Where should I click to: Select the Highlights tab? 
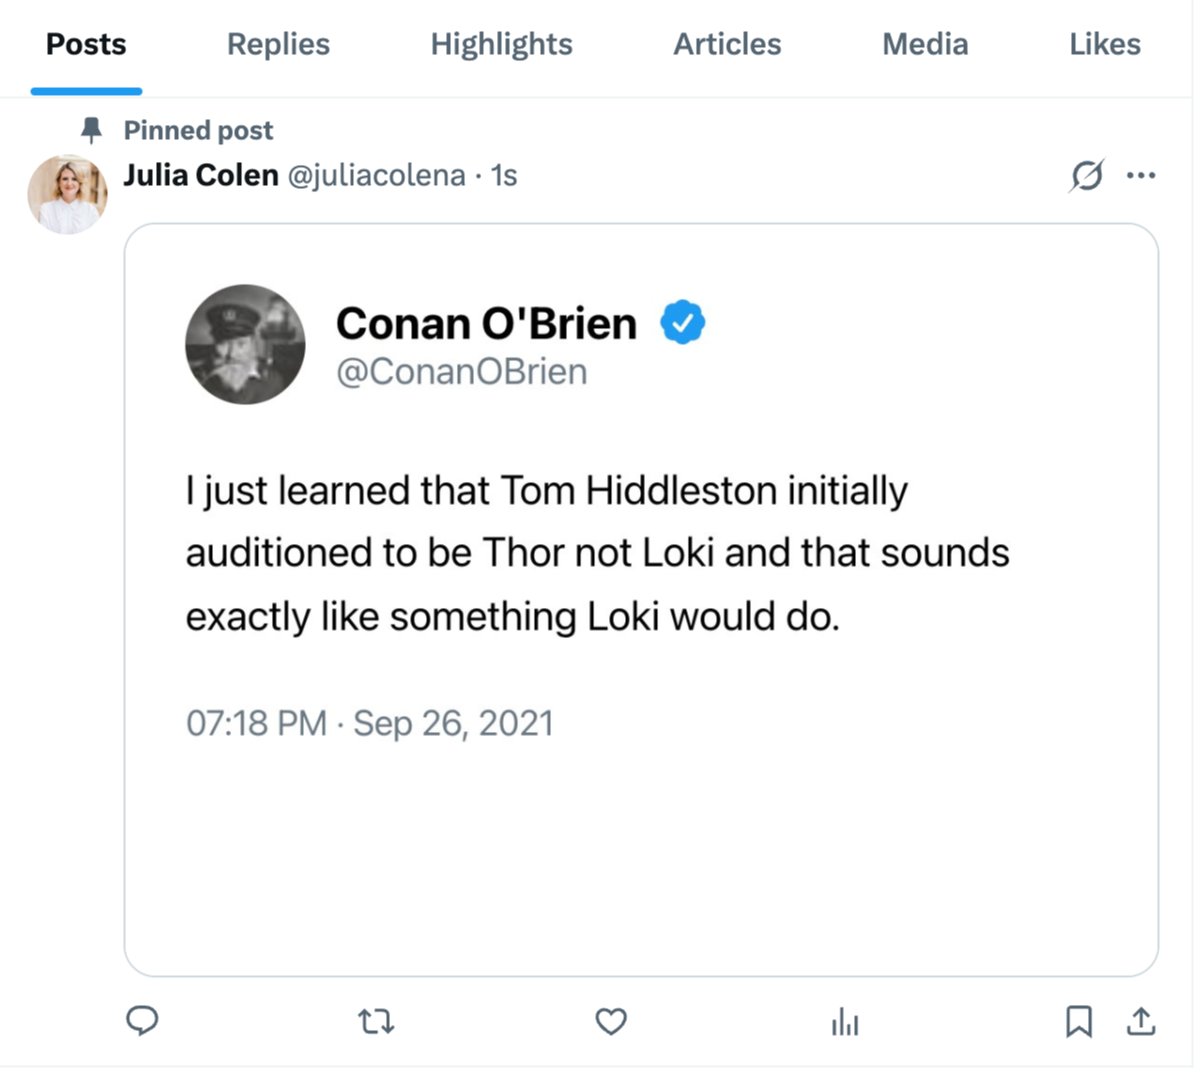[501, 44]
